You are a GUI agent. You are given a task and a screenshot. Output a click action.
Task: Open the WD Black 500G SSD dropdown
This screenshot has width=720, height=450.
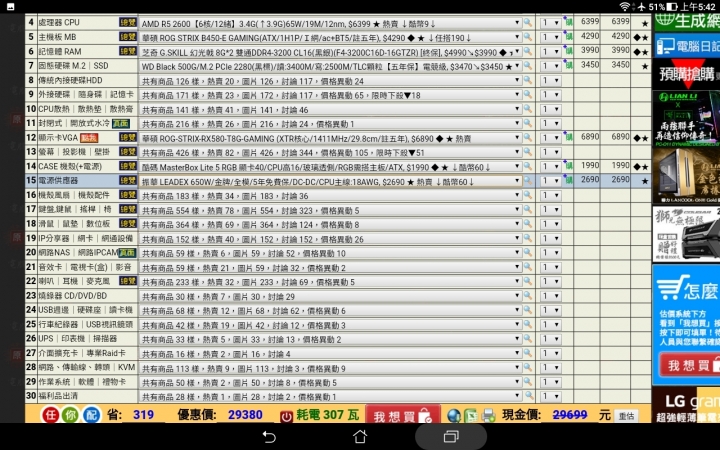[x=330, y=66]
